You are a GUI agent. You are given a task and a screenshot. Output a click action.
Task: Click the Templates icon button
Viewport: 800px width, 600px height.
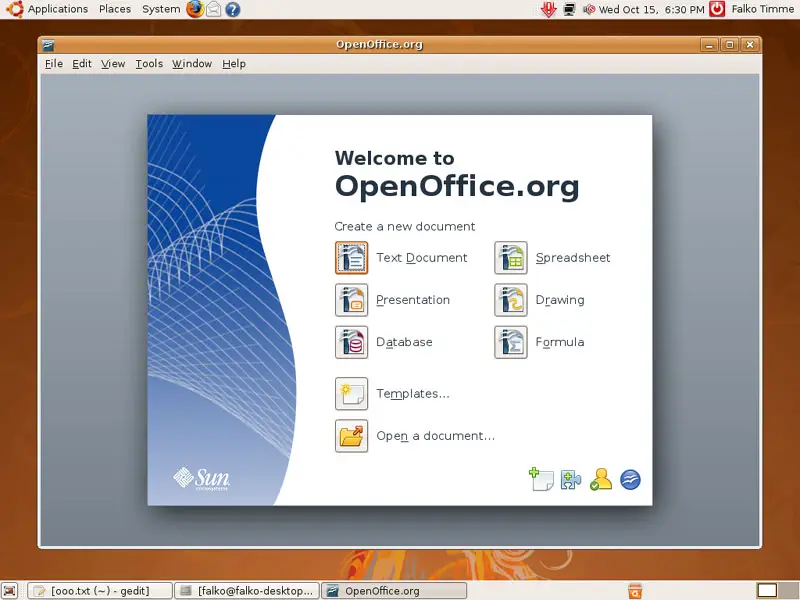pyautogui.click(x=351, y=393)
